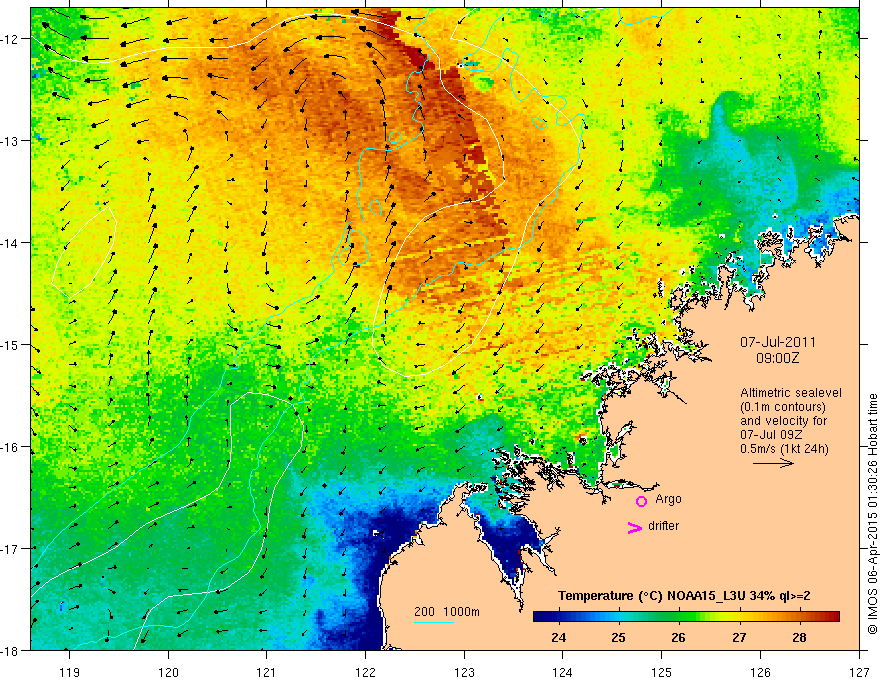Click the color bar label 28
The height and width of the screenshot is (680, 880).
pos(799,637)
